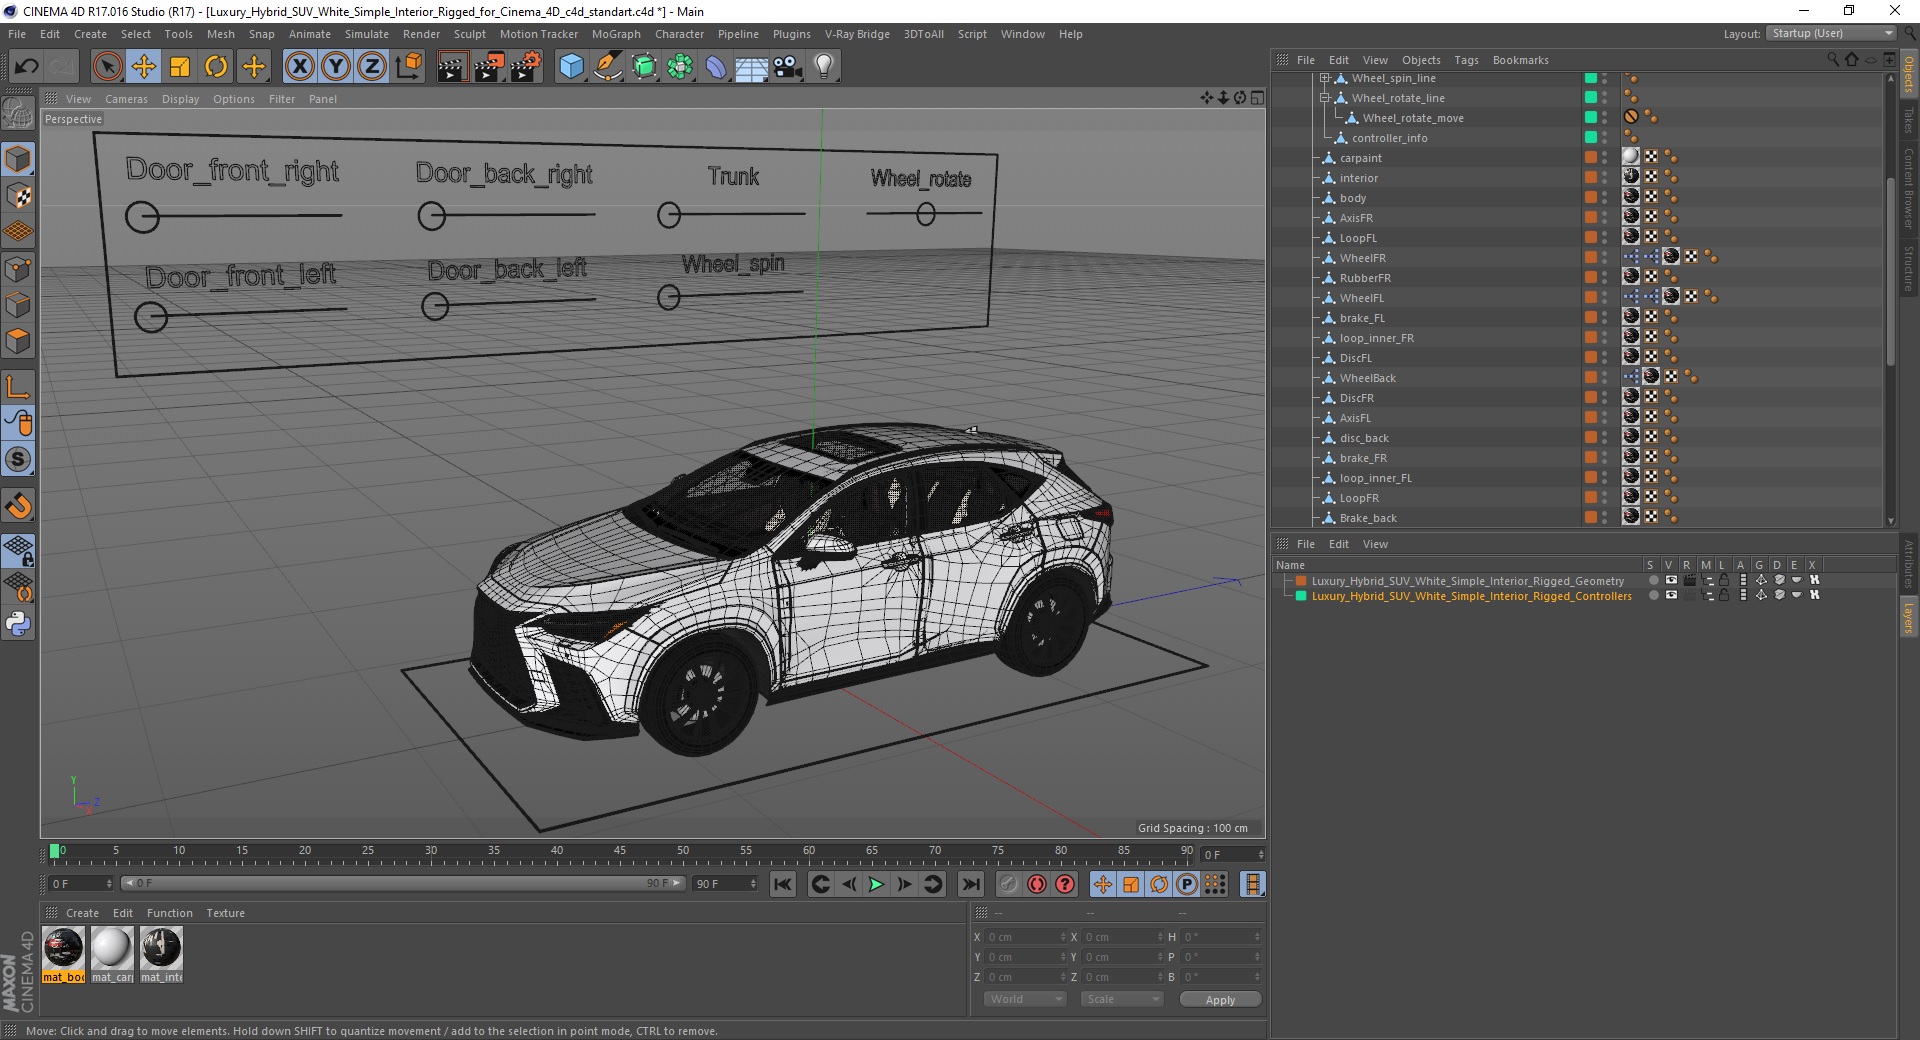Add a Floor environment object
The image size is (1920, 1040).
pyautogui.click(x=752, y=67)
